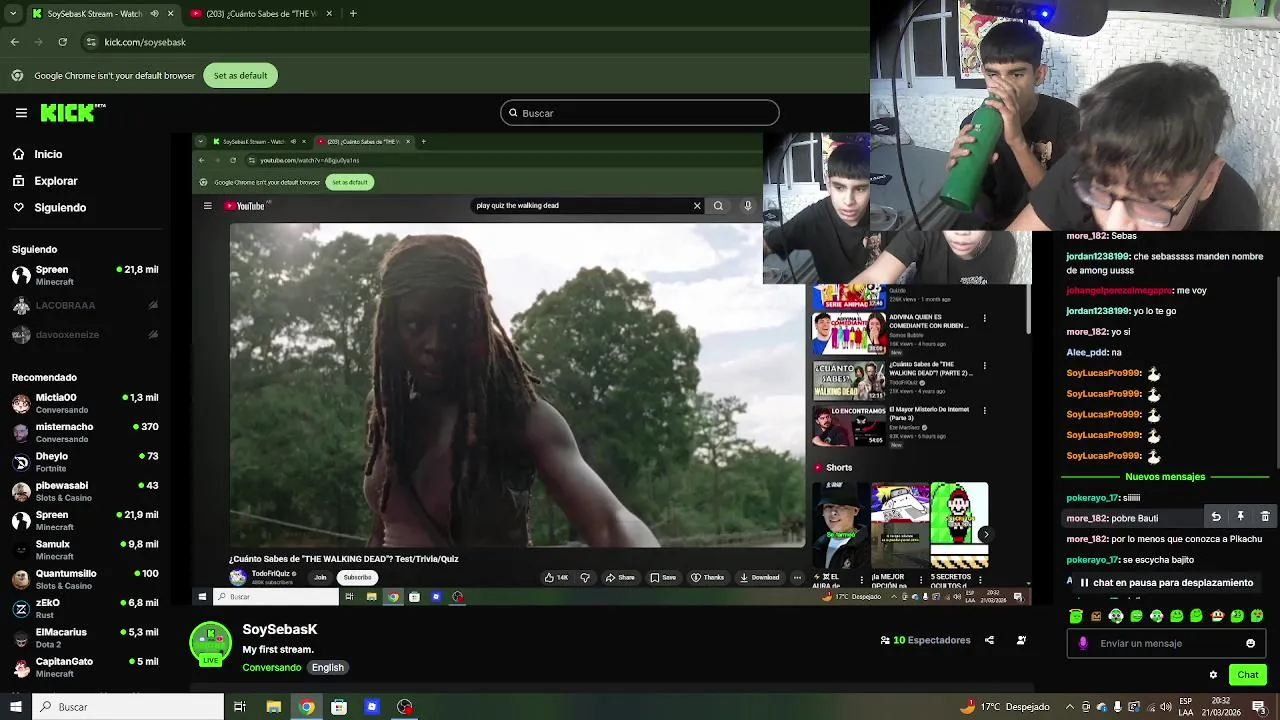Clear the streamed YouTube search box
This screenshot has height=720, width=1280.
pos(697,206)
